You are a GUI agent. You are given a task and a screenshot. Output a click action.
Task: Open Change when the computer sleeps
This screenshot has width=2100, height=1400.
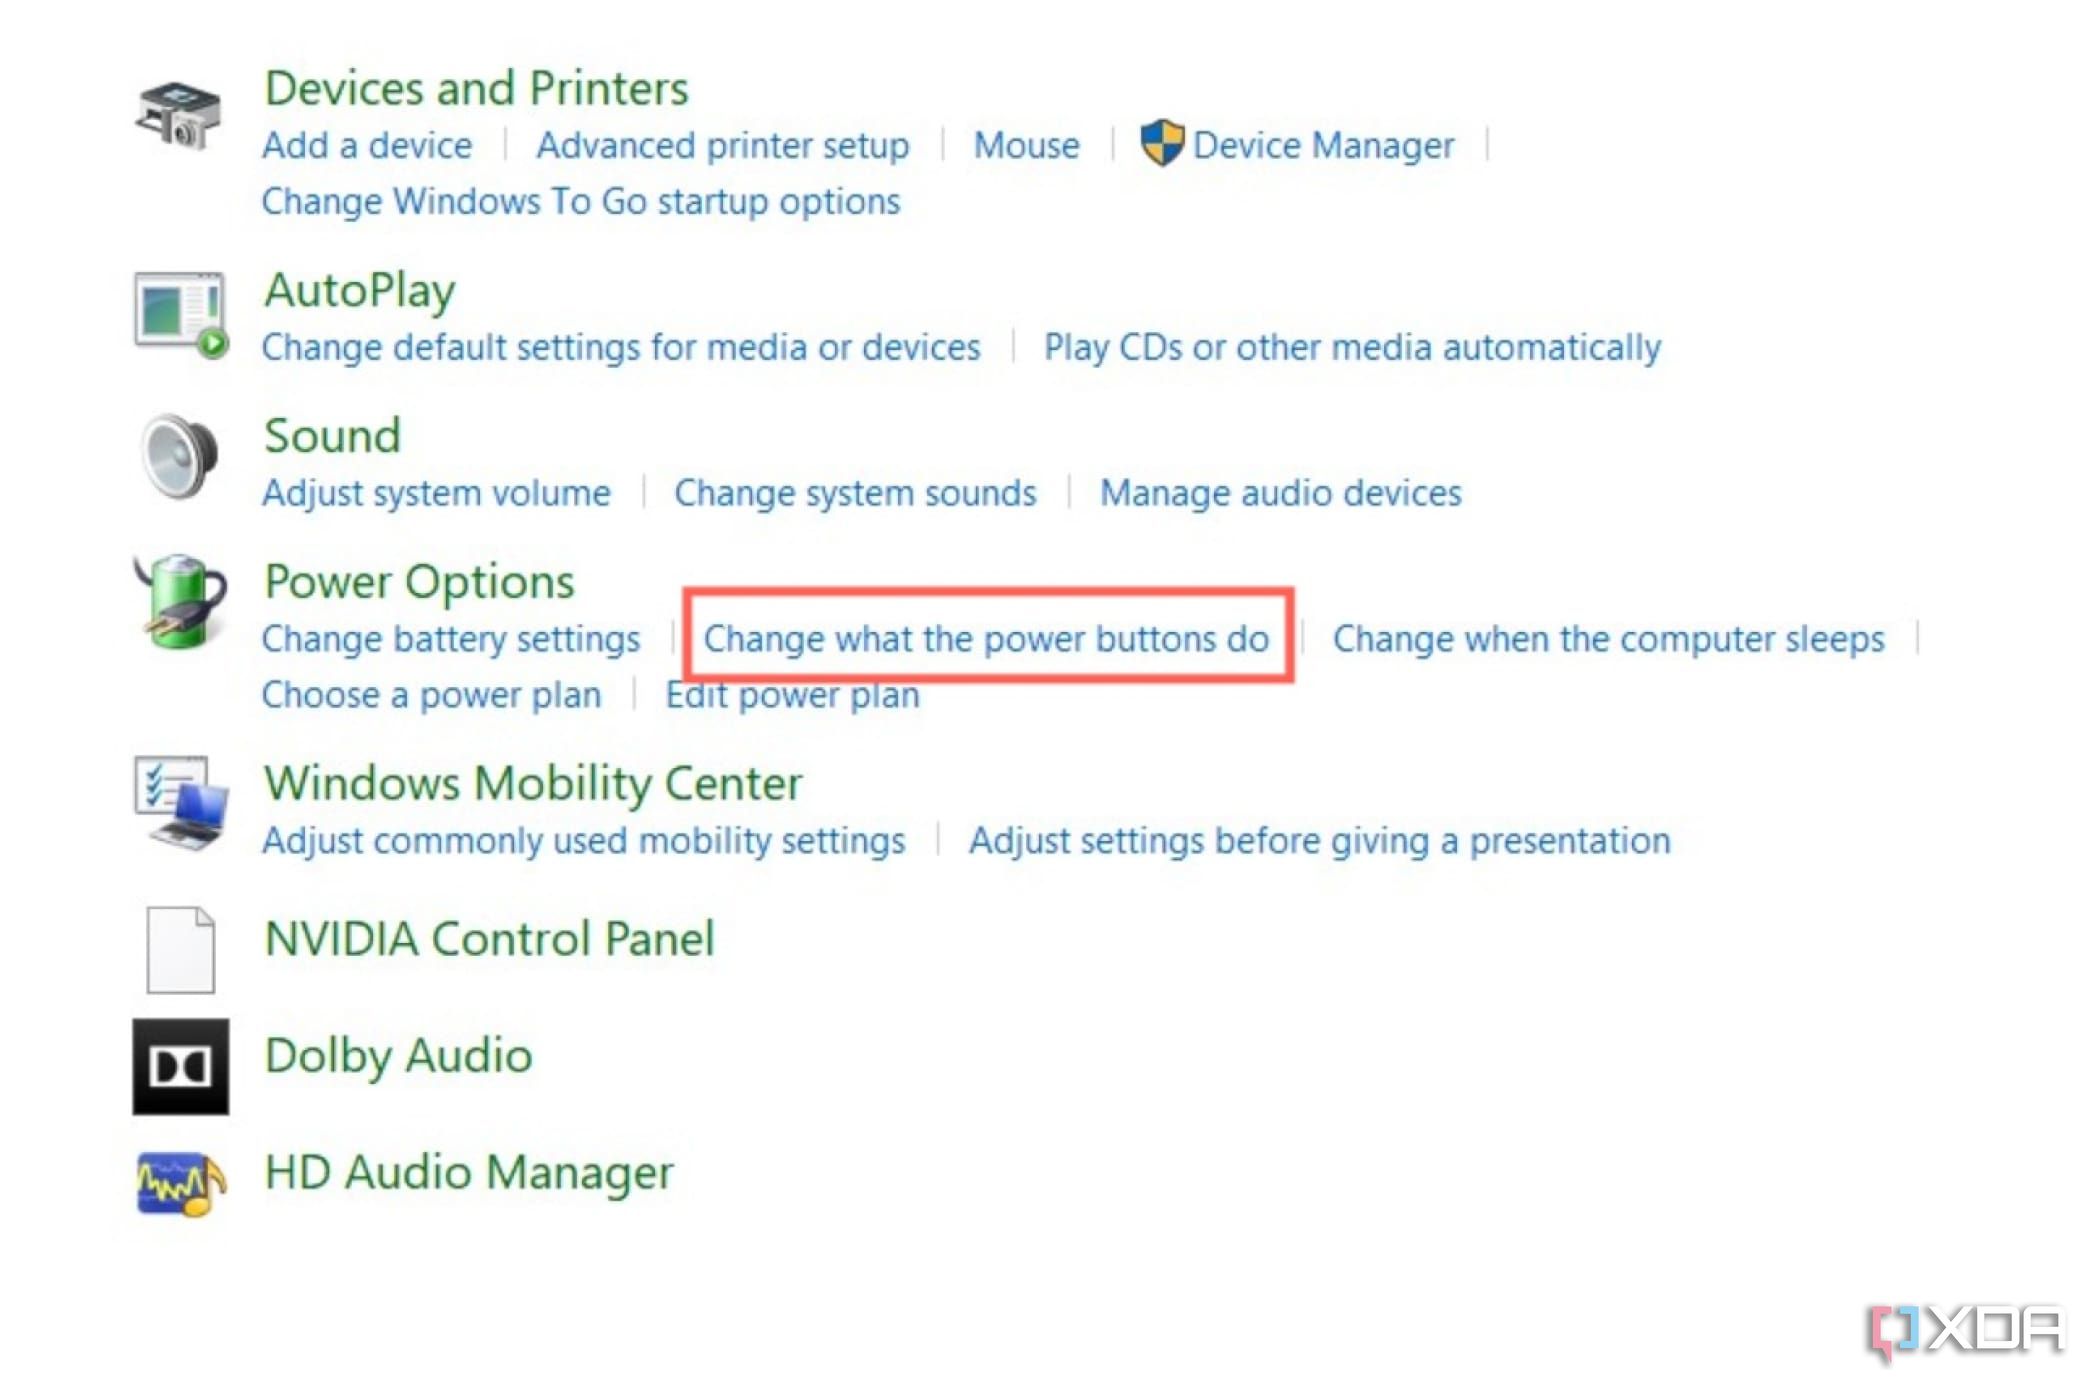(x=1609, y=639)
